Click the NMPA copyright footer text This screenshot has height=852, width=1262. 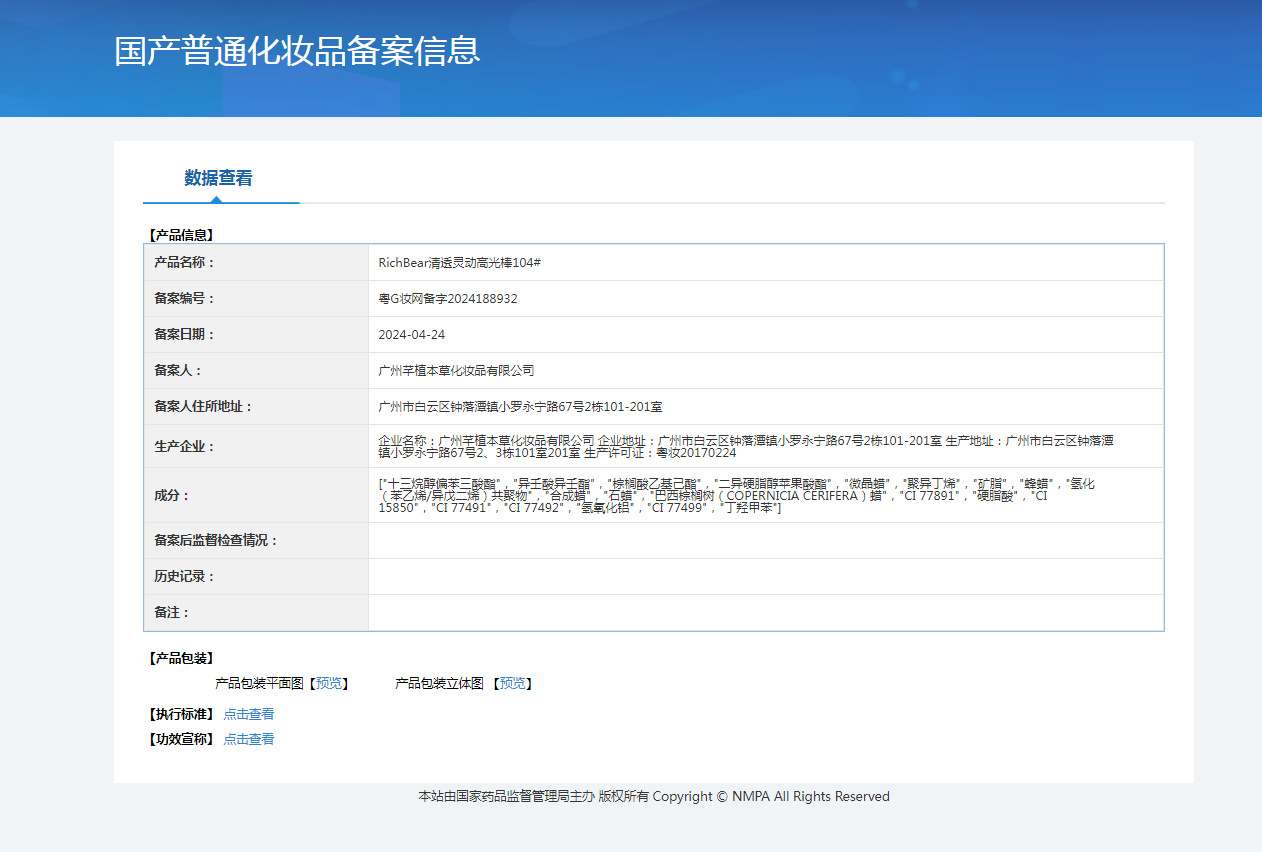pos(653,797)
